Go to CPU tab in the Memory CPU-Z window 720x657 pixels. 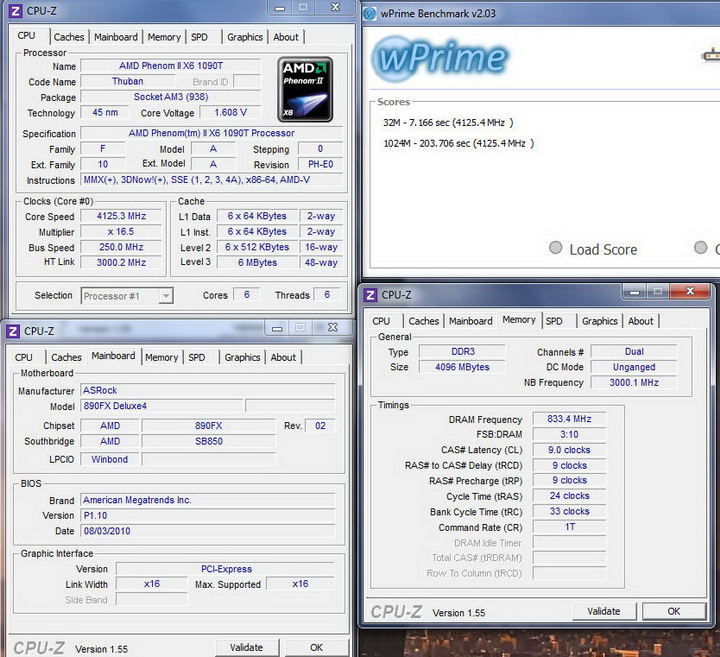(x=381, y=321)
